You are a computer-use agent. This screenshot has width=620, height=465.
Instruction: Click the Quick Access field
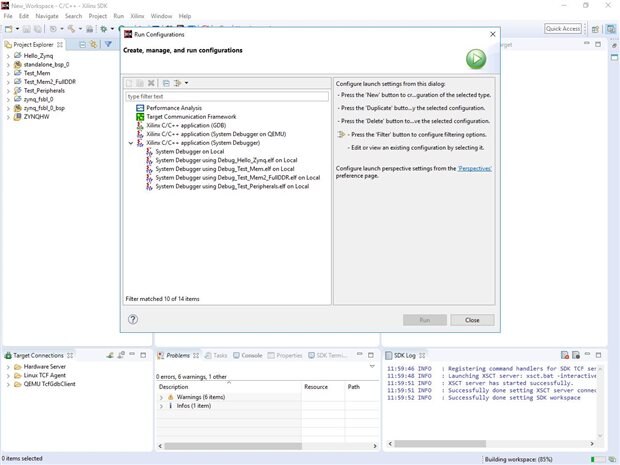tap(563, 28)
